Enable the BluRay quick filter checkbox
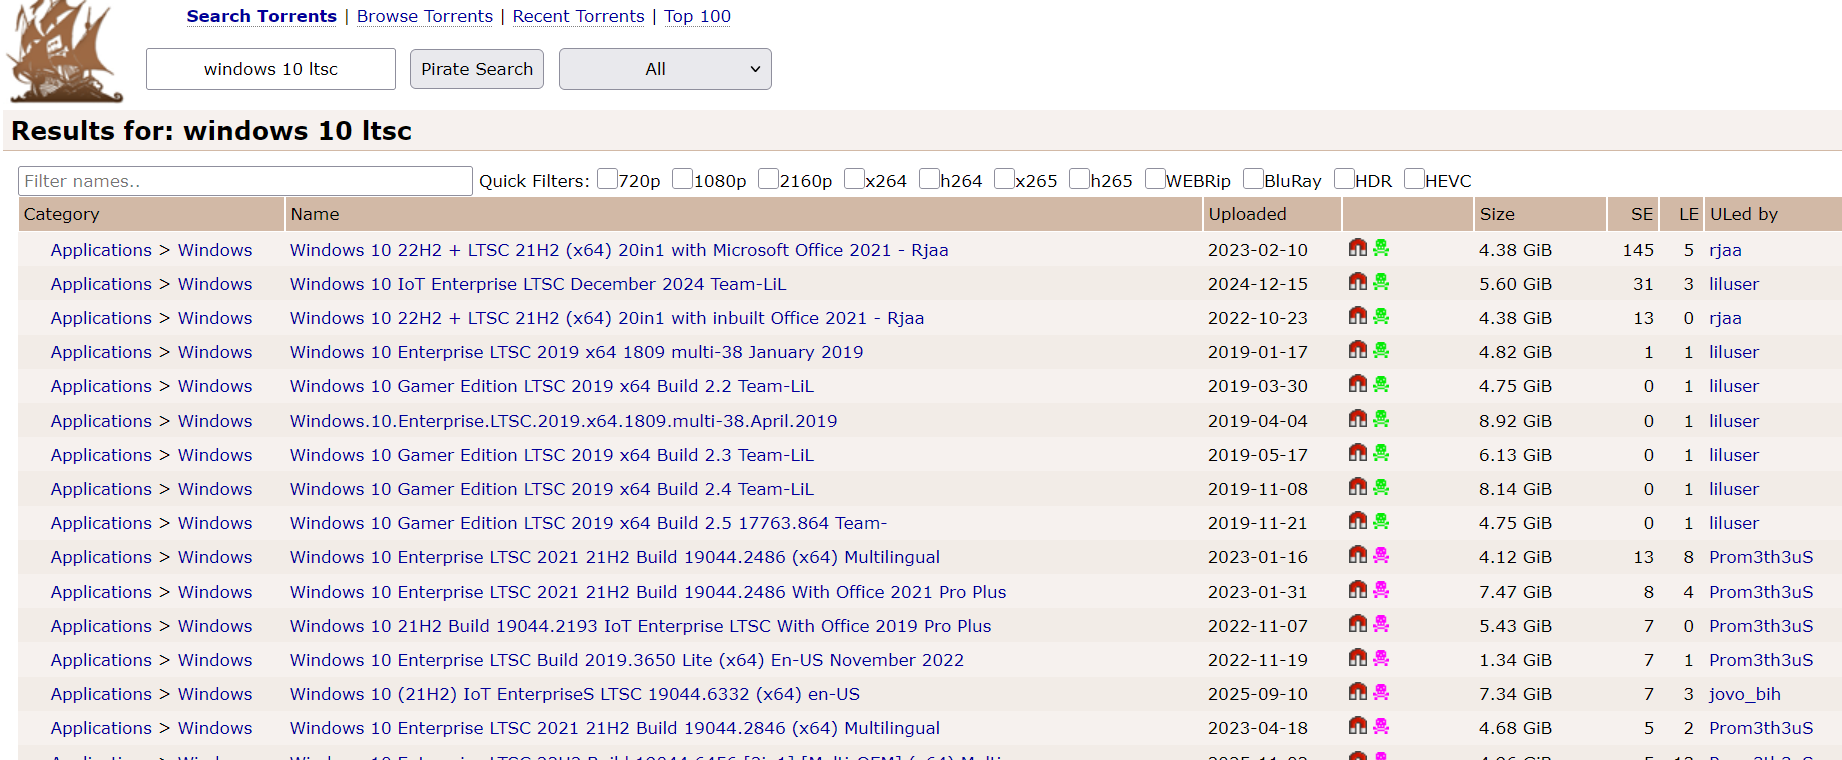This screenshot has width=1842, height=760. [1253, 179]
